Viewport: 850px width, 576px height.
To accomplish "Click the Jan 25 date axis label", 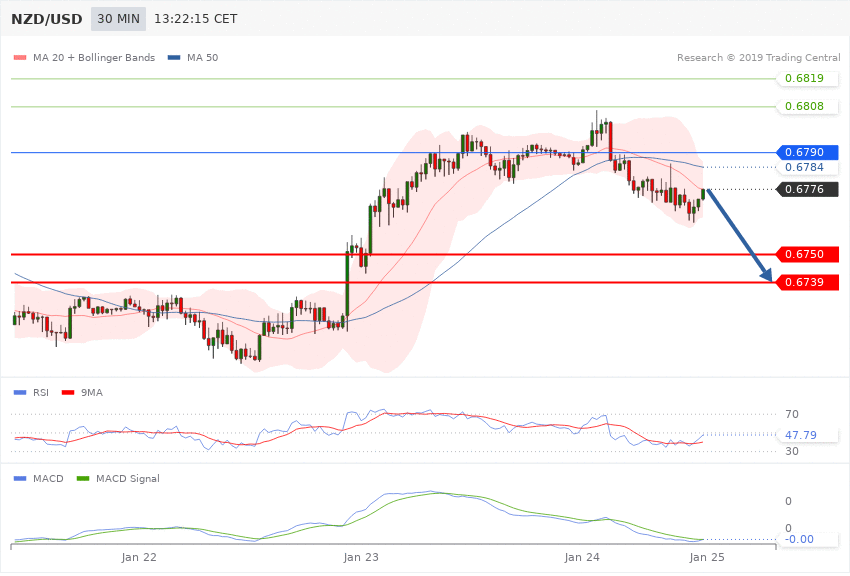I will 707,558.
